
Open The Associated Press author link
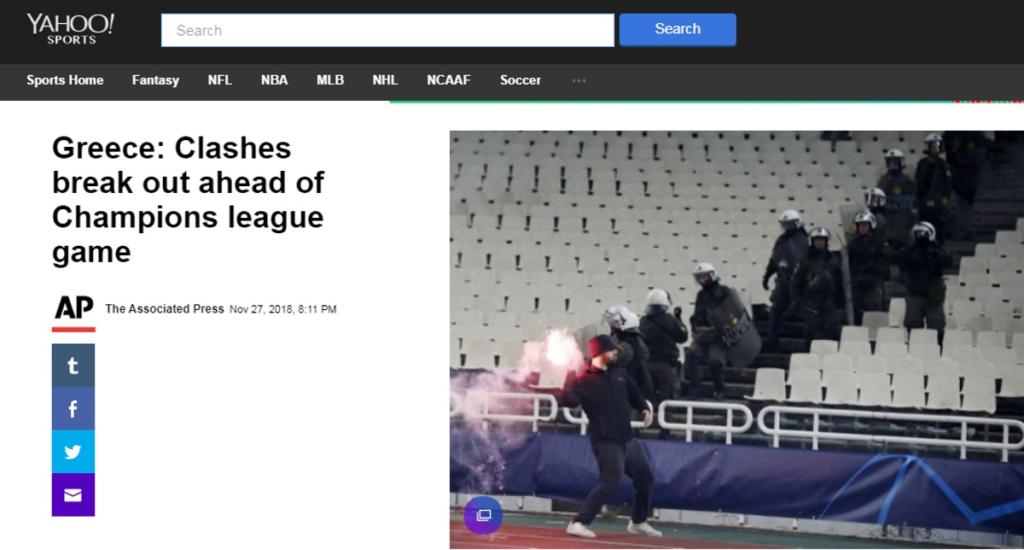point(165,309)
